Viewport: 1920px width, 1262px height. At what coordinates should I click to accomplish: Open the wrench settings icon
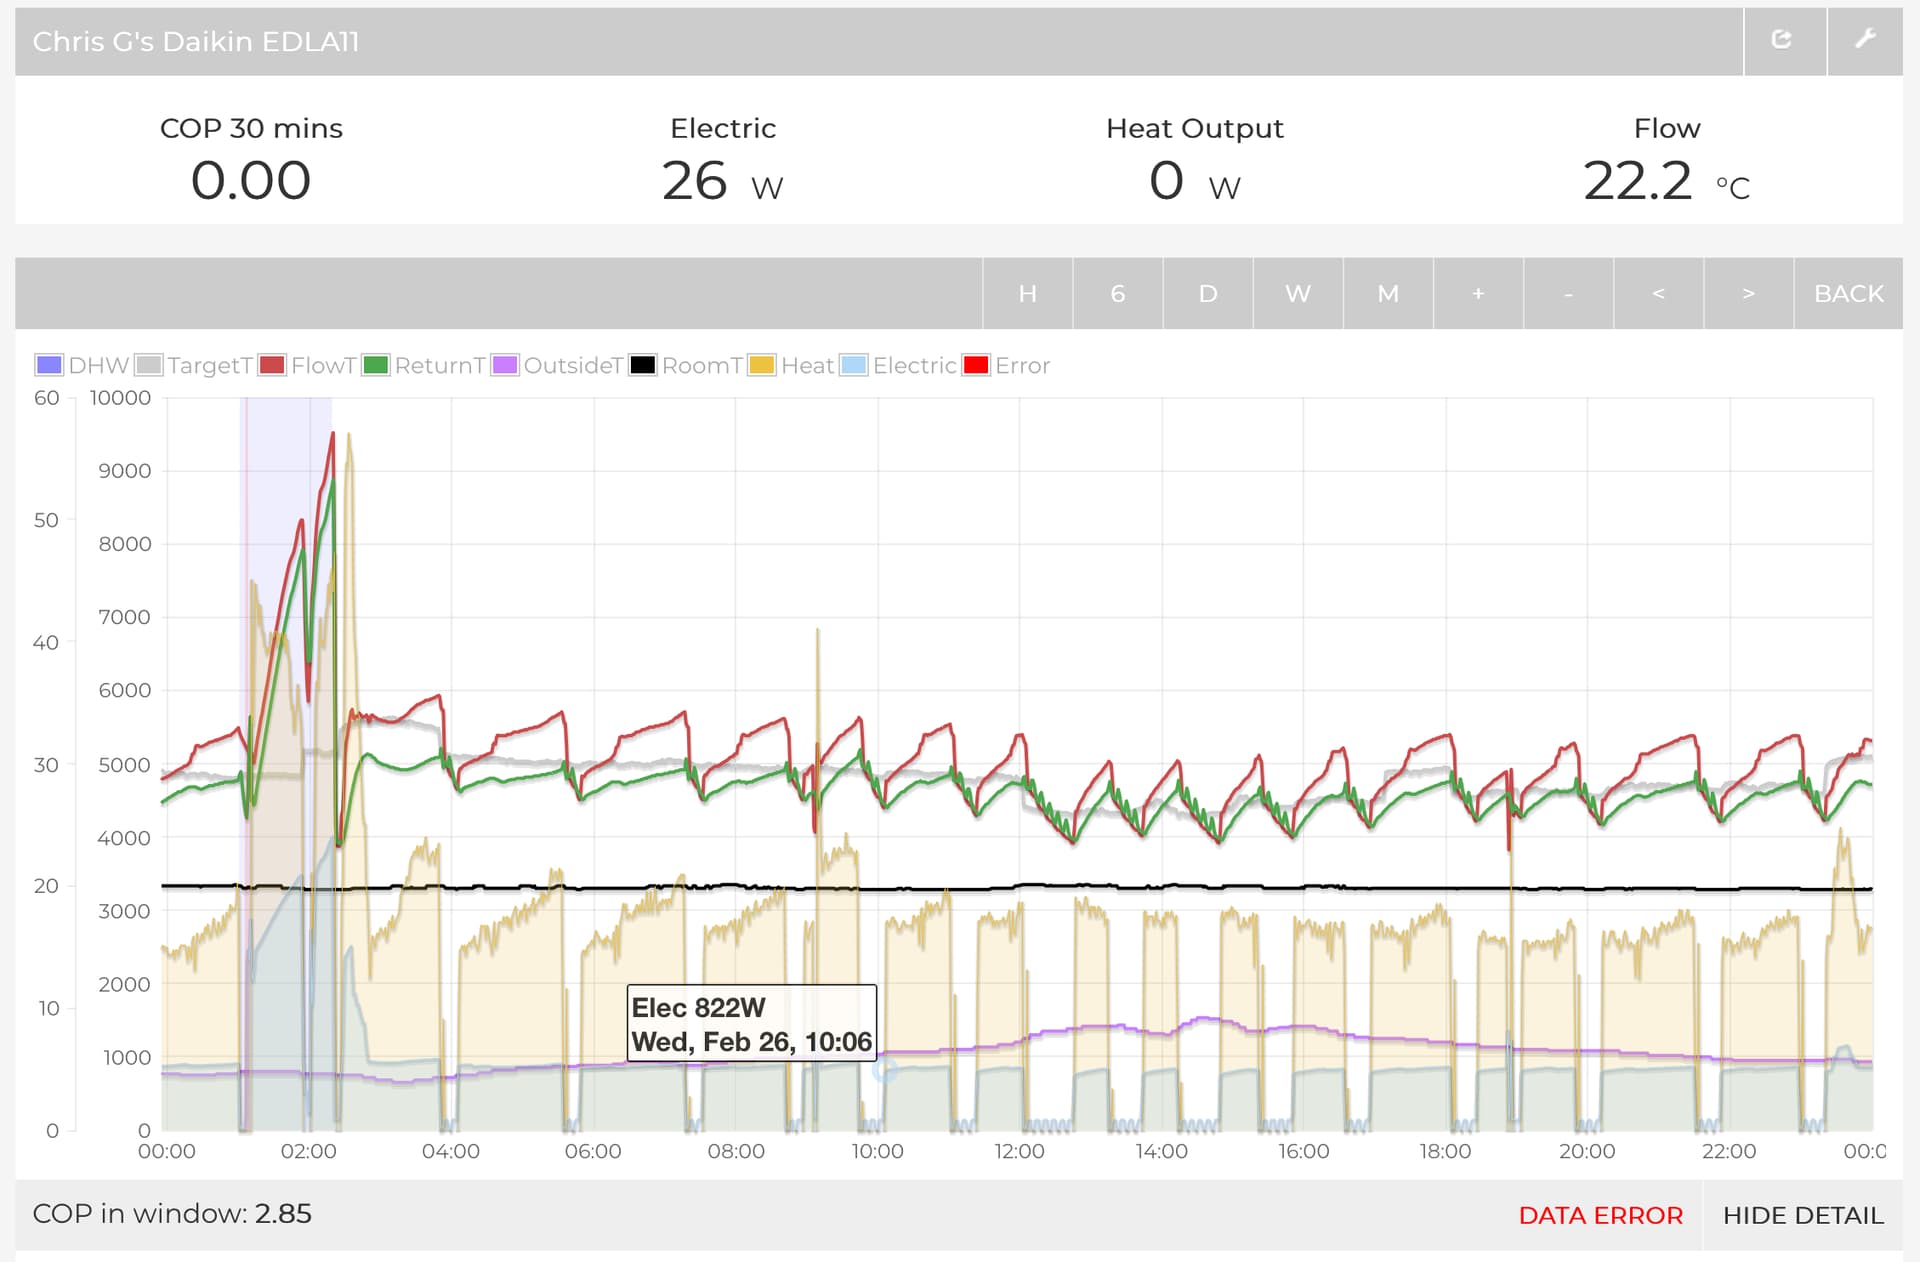(x=1865, y=40)
